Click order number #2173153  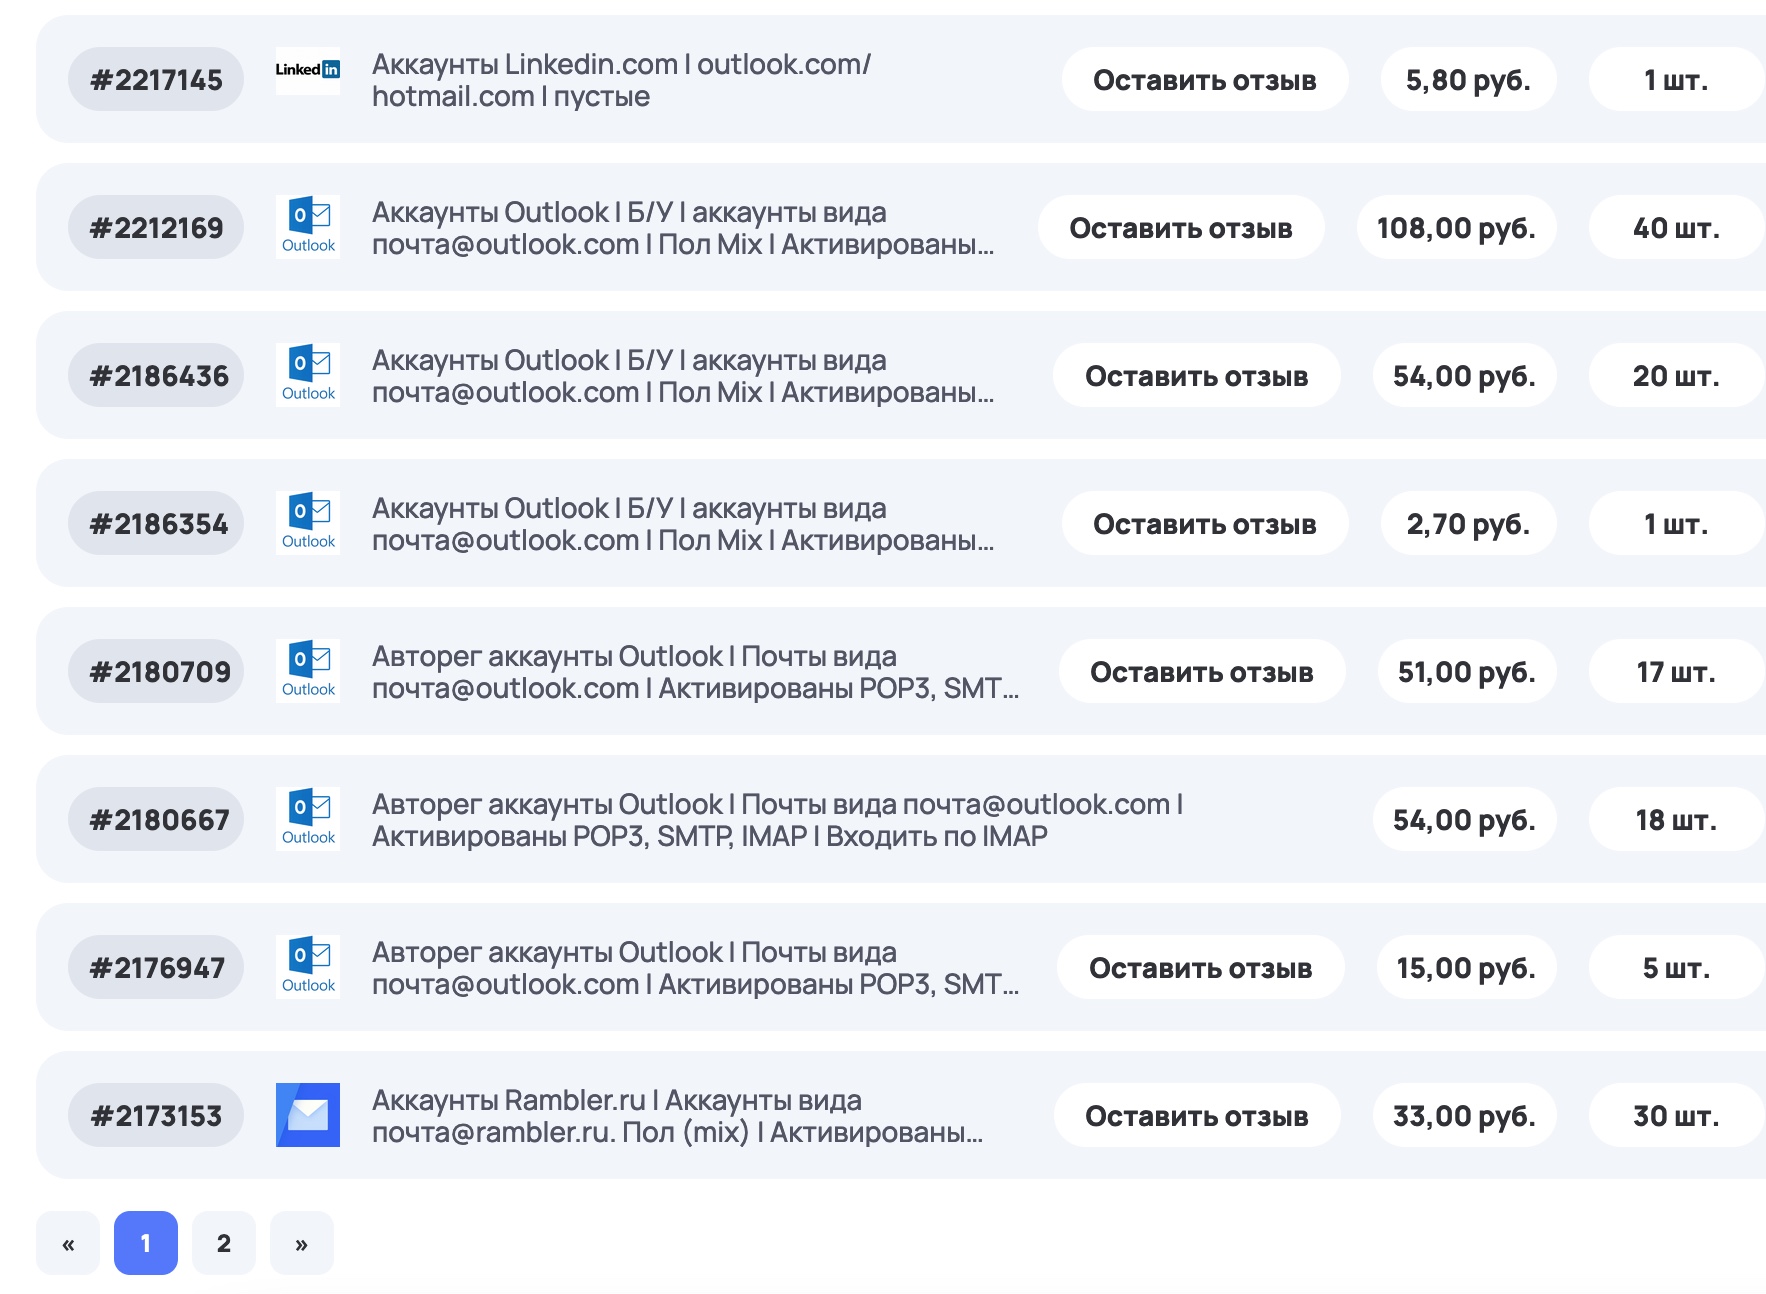tap(156, 1115)
